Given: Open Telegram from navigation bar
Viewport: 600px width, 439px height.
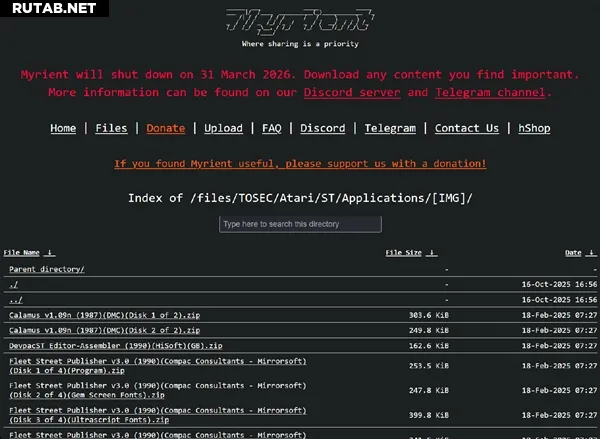Looking at the screenshot, I should point(389,128).
